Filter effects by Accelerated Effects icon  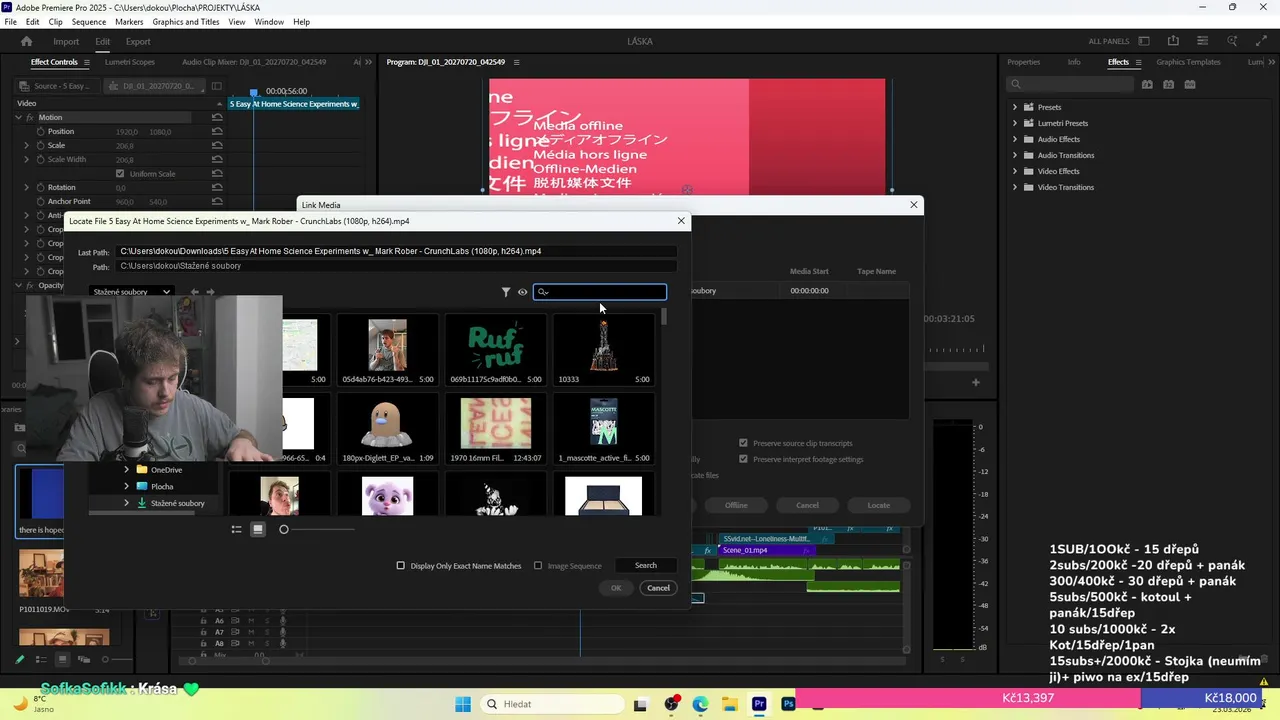tap(1147, 85)
